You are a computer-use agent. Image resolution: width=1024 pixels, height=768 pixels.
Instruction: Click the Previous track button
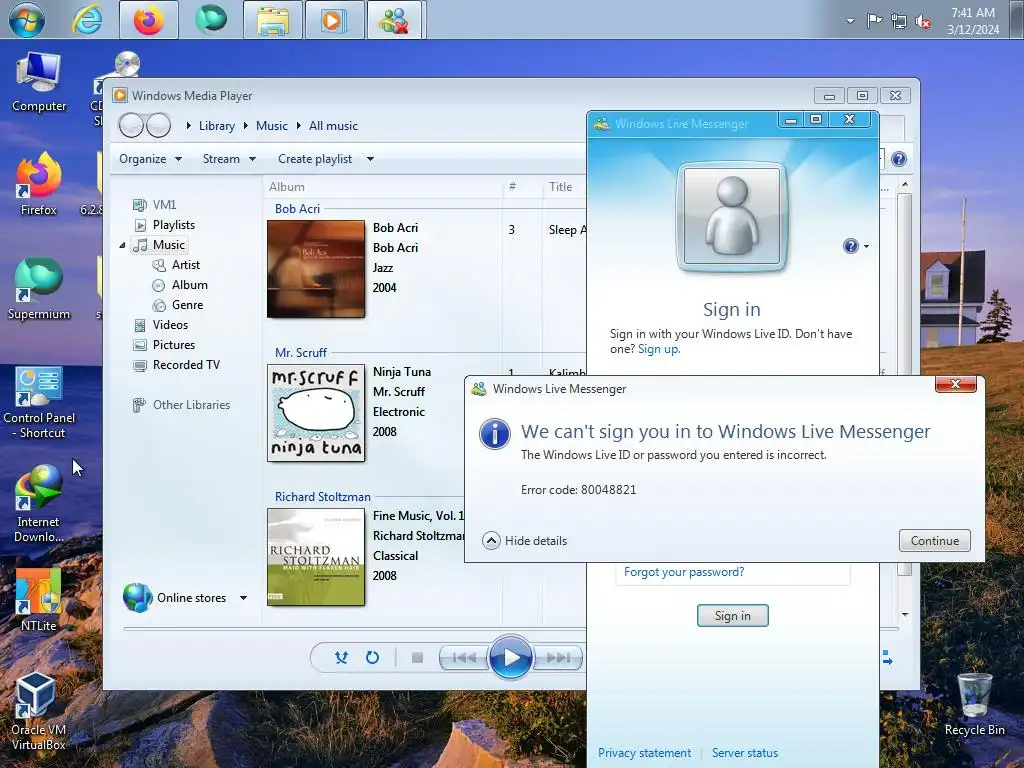click(x=464, y=658)
